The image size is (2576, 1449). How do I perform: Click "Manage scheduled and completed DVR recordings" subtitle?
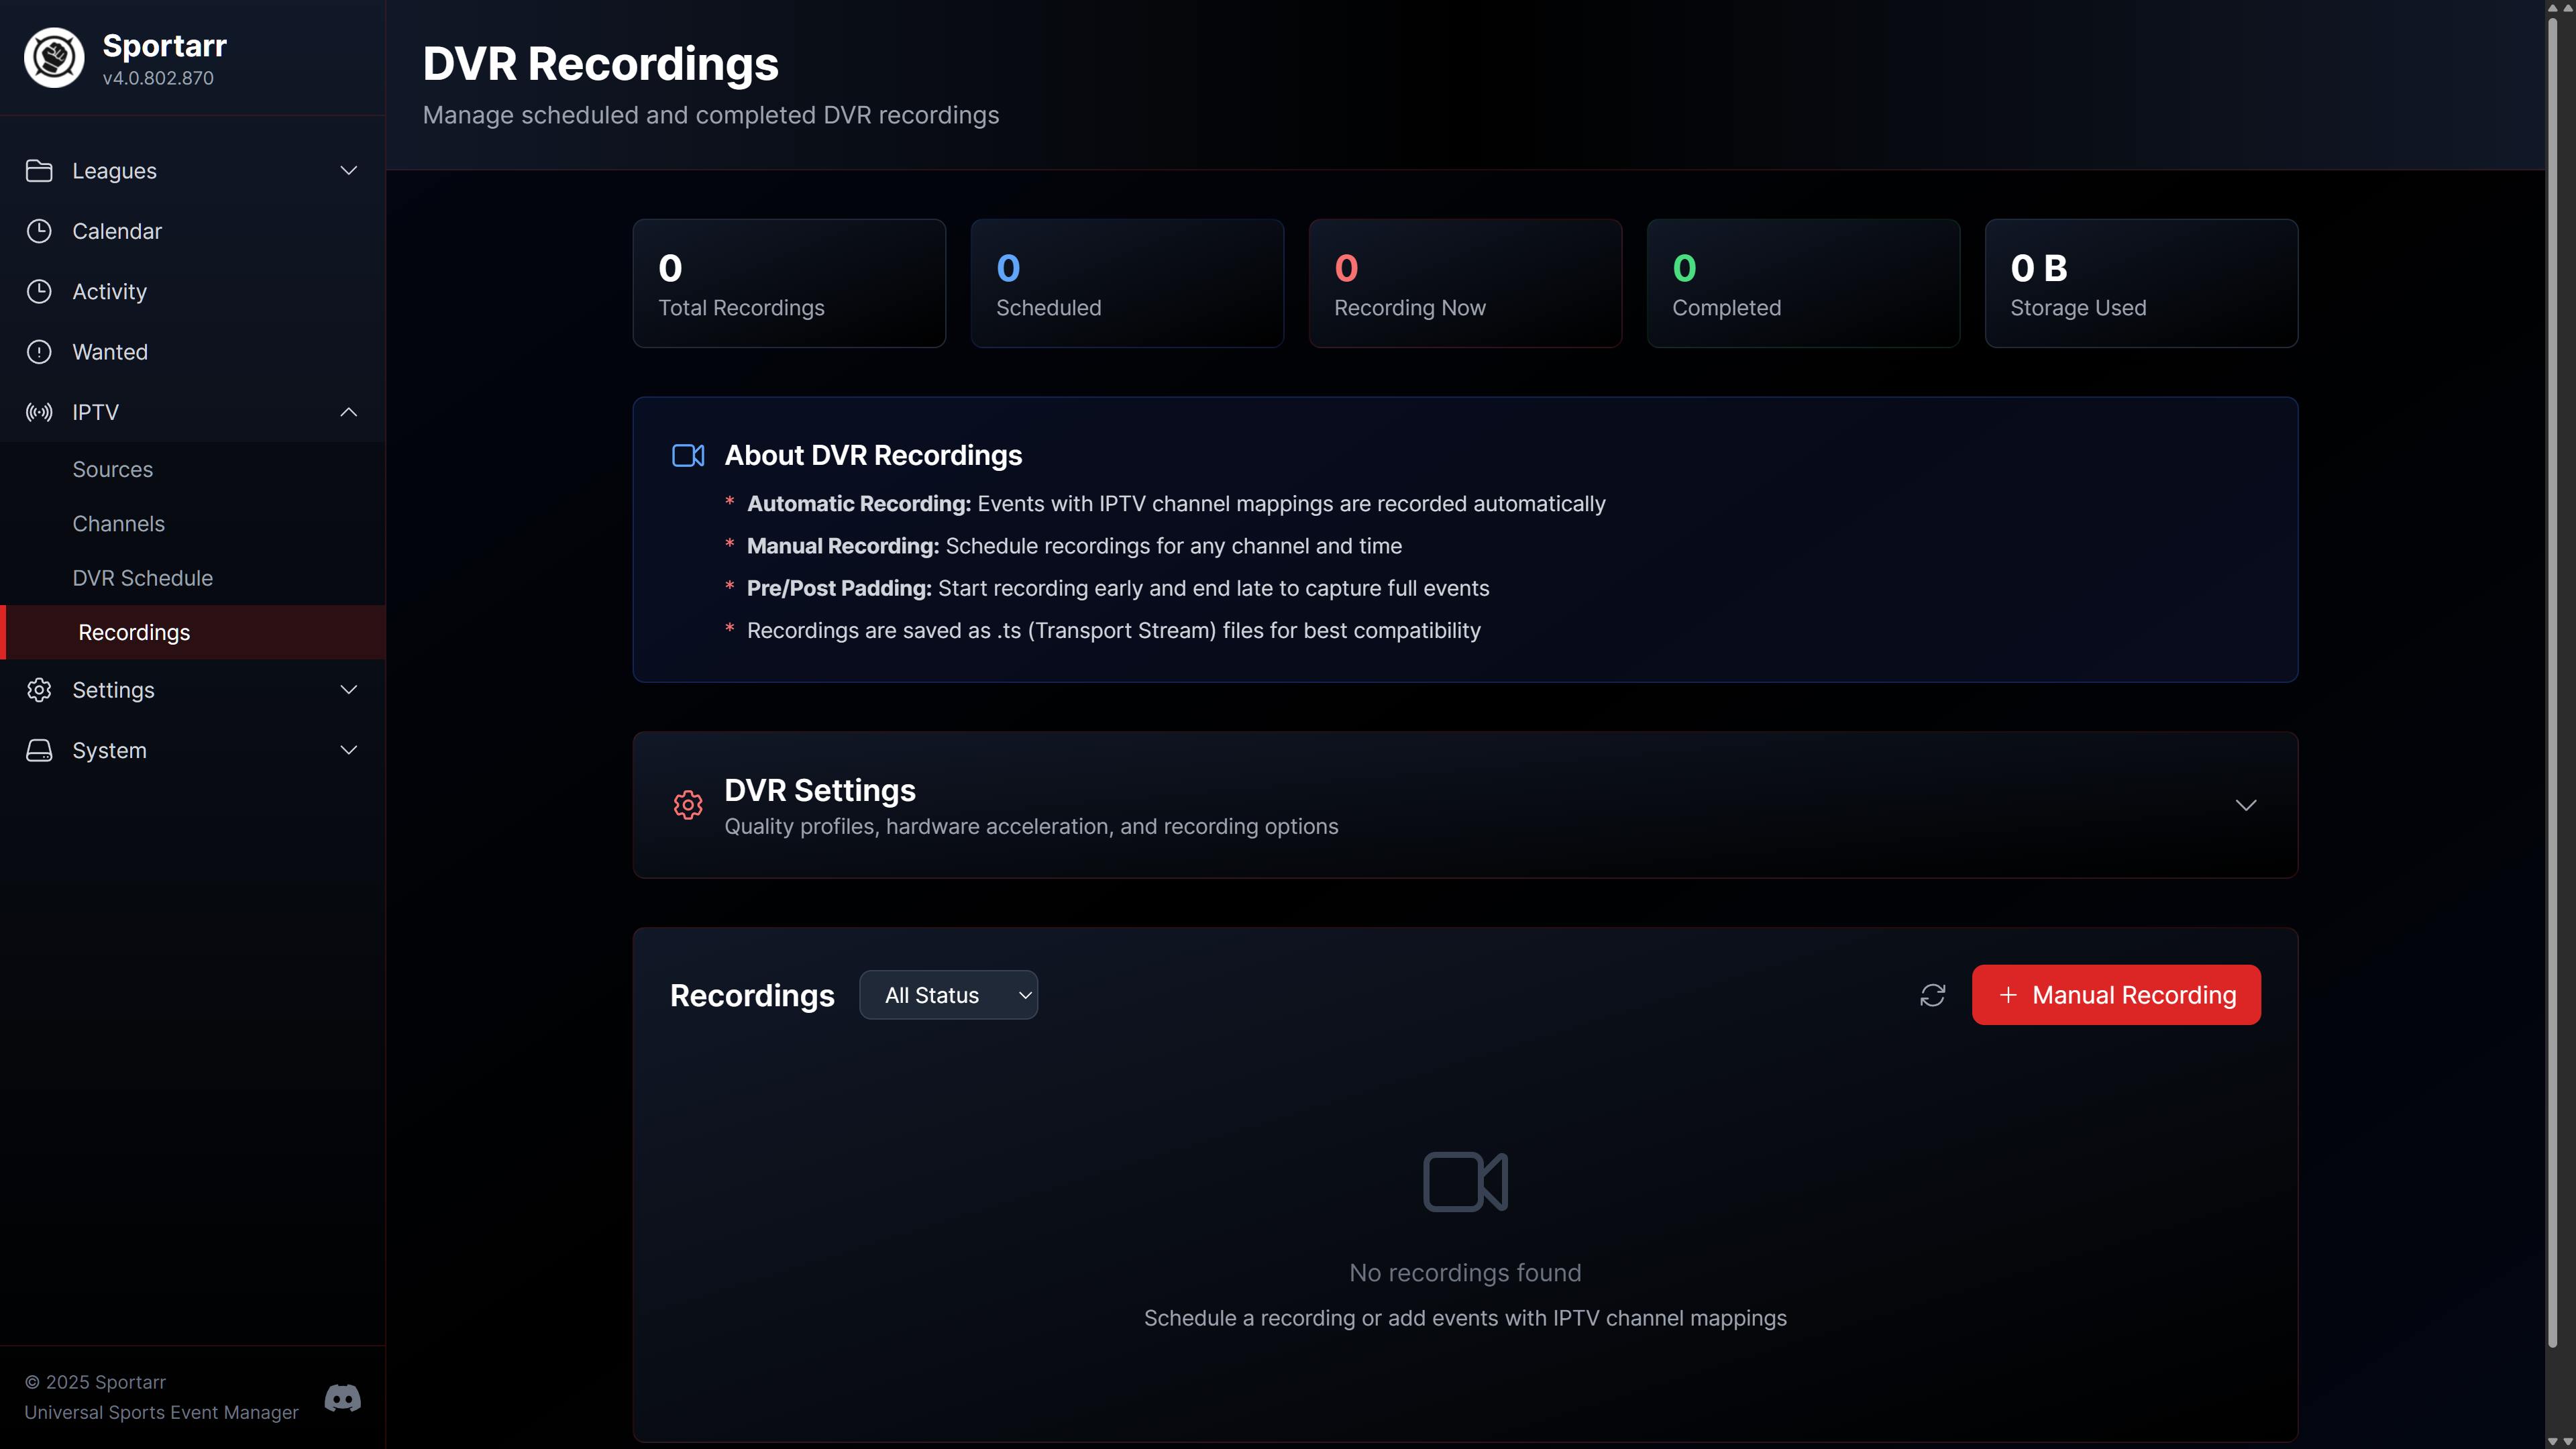pyautogui.click(x=711, y=115)
